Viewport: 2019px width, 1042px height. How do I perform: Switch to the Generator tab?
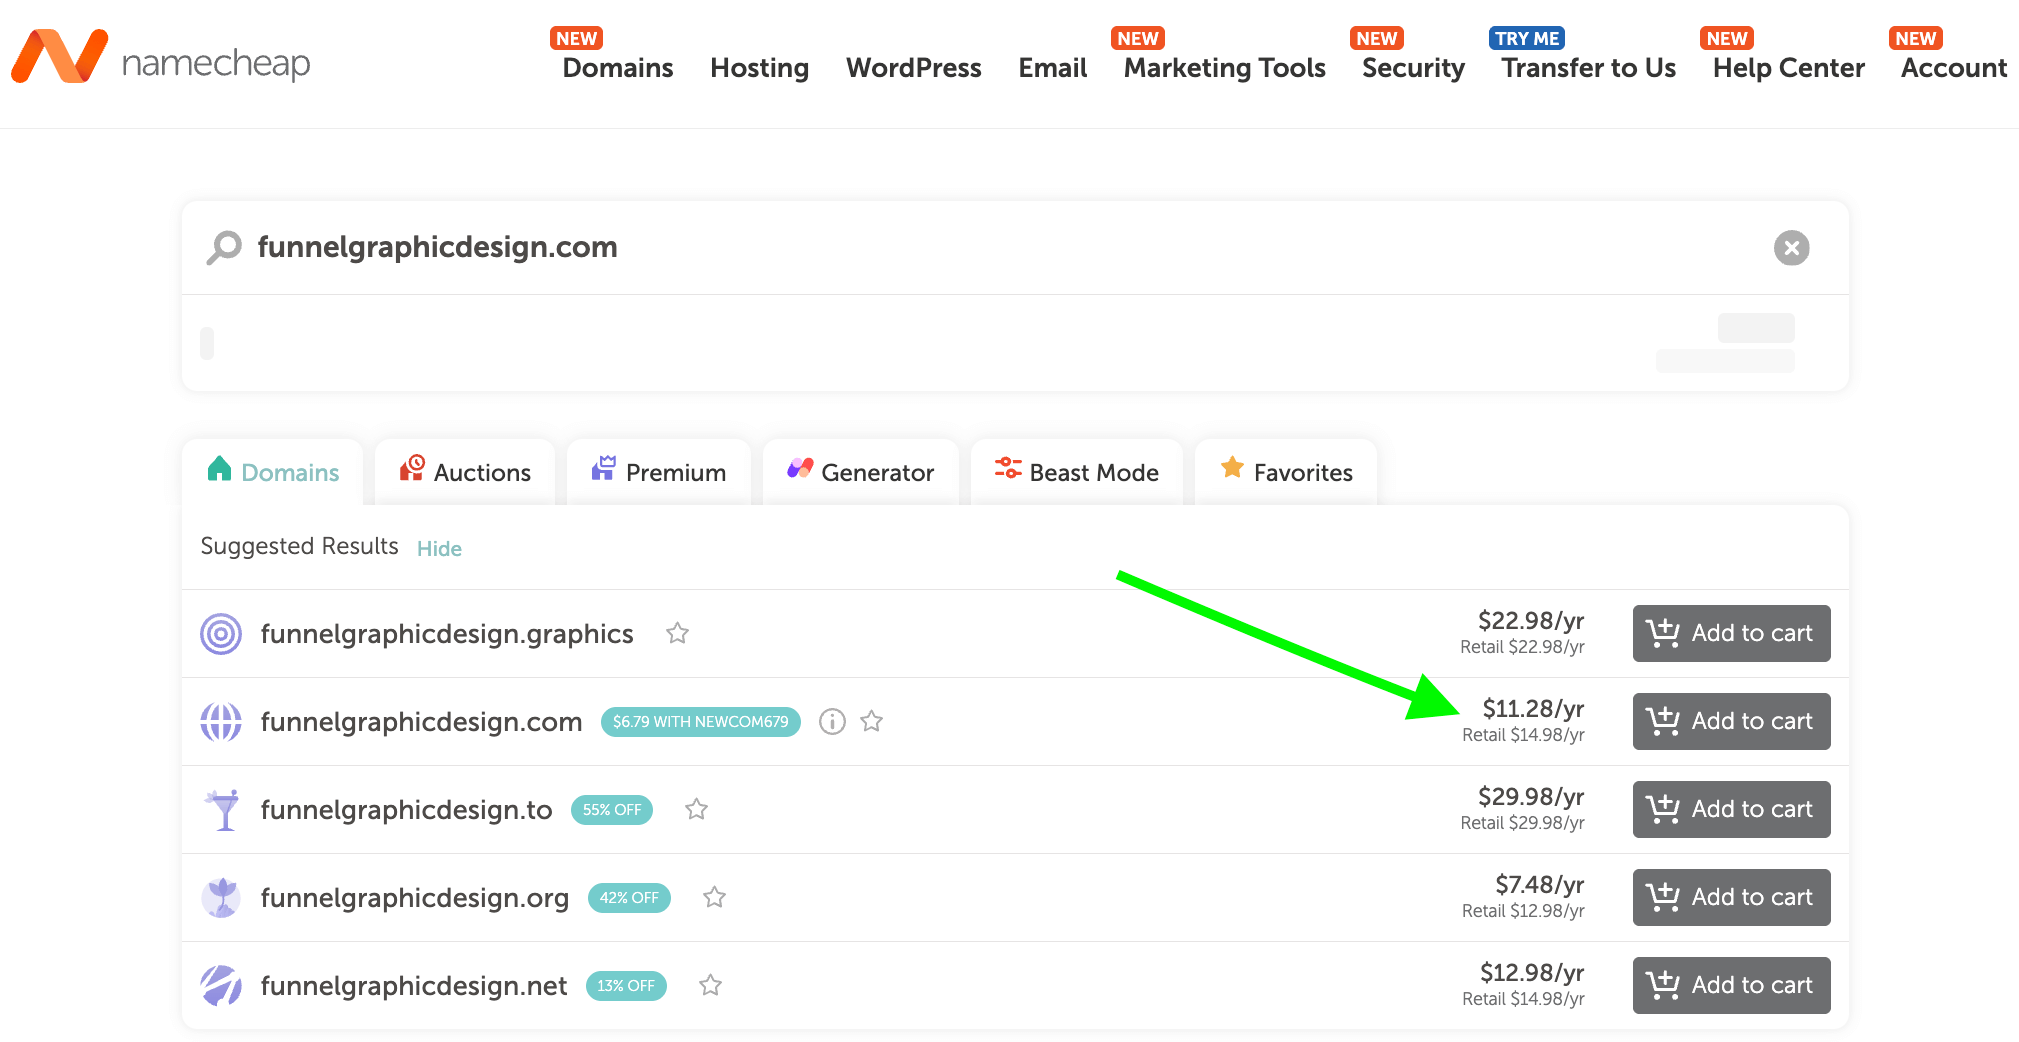point(860,471)
